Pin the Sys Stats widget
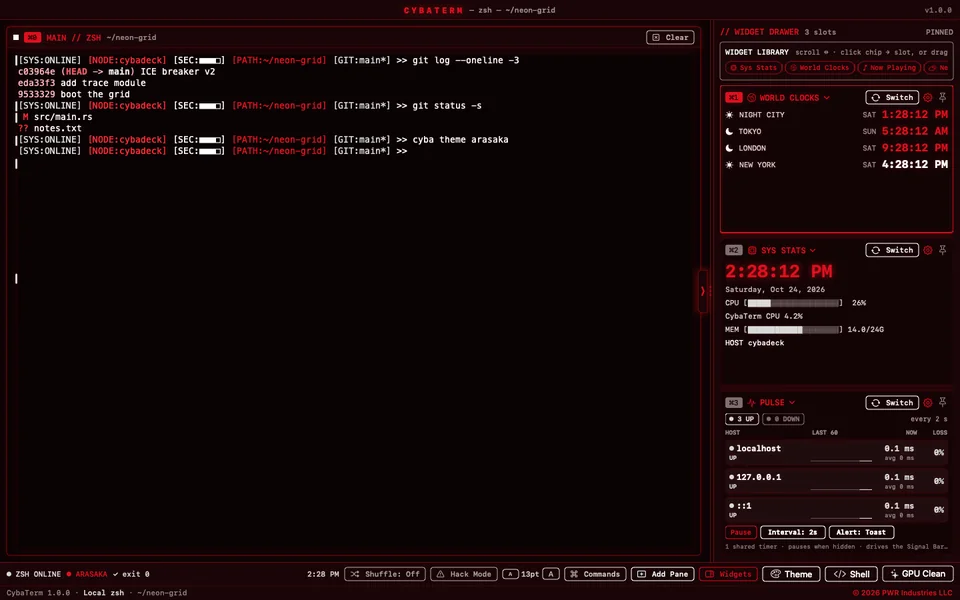The image size is (960, 600). (942, 250)
